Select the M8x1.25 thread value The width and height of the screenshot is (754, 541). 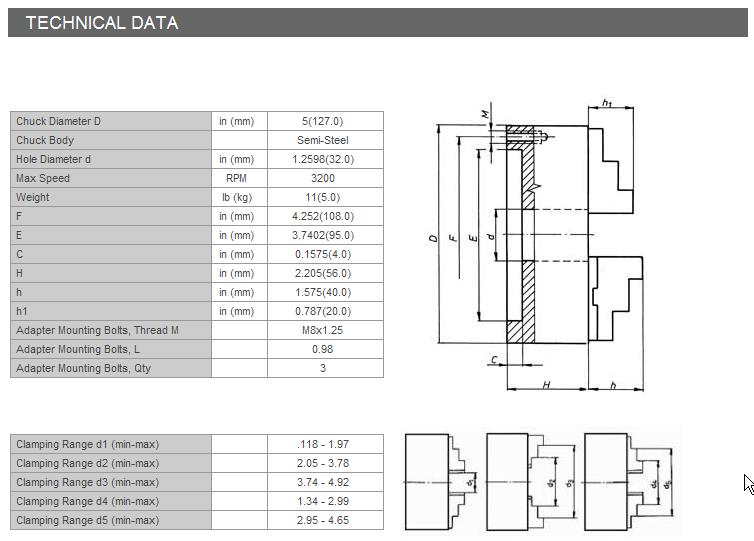pyautogui.click(x=323, y=330)
